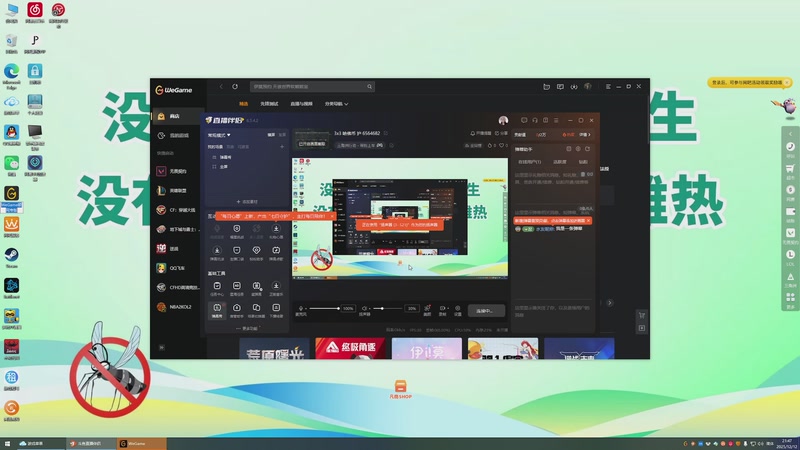Add a new scene with plus icon

[282, 147]
